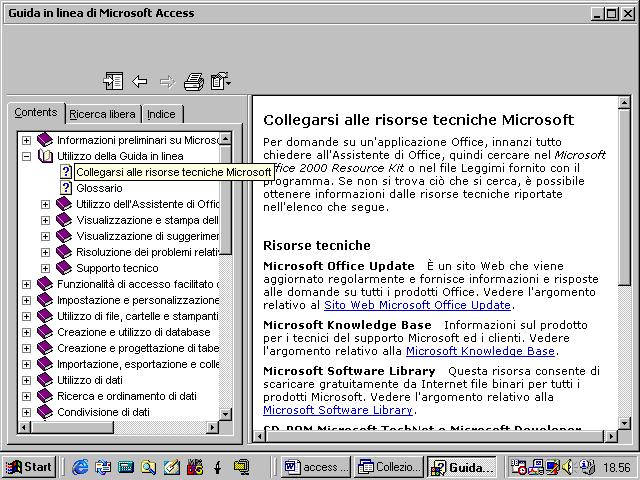Expand Impostazione e personalizzazione node
The image size is (640, 480).
[x=26, y=300]
